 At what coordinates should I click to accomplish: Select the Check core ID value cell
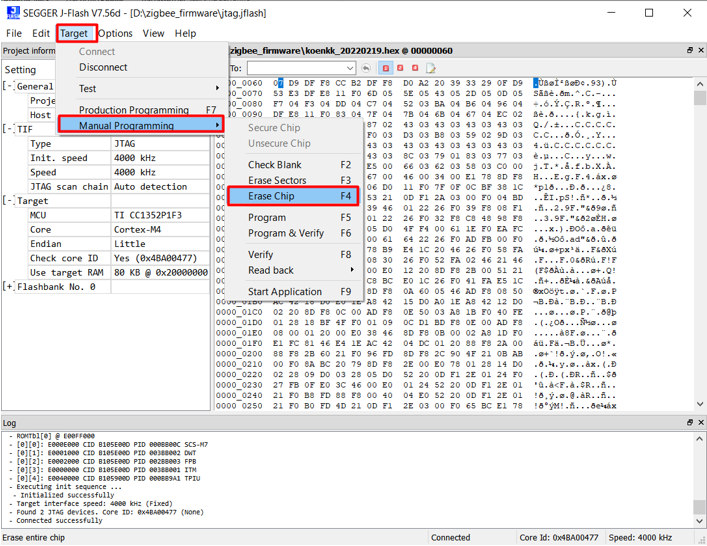coord(160,258)
